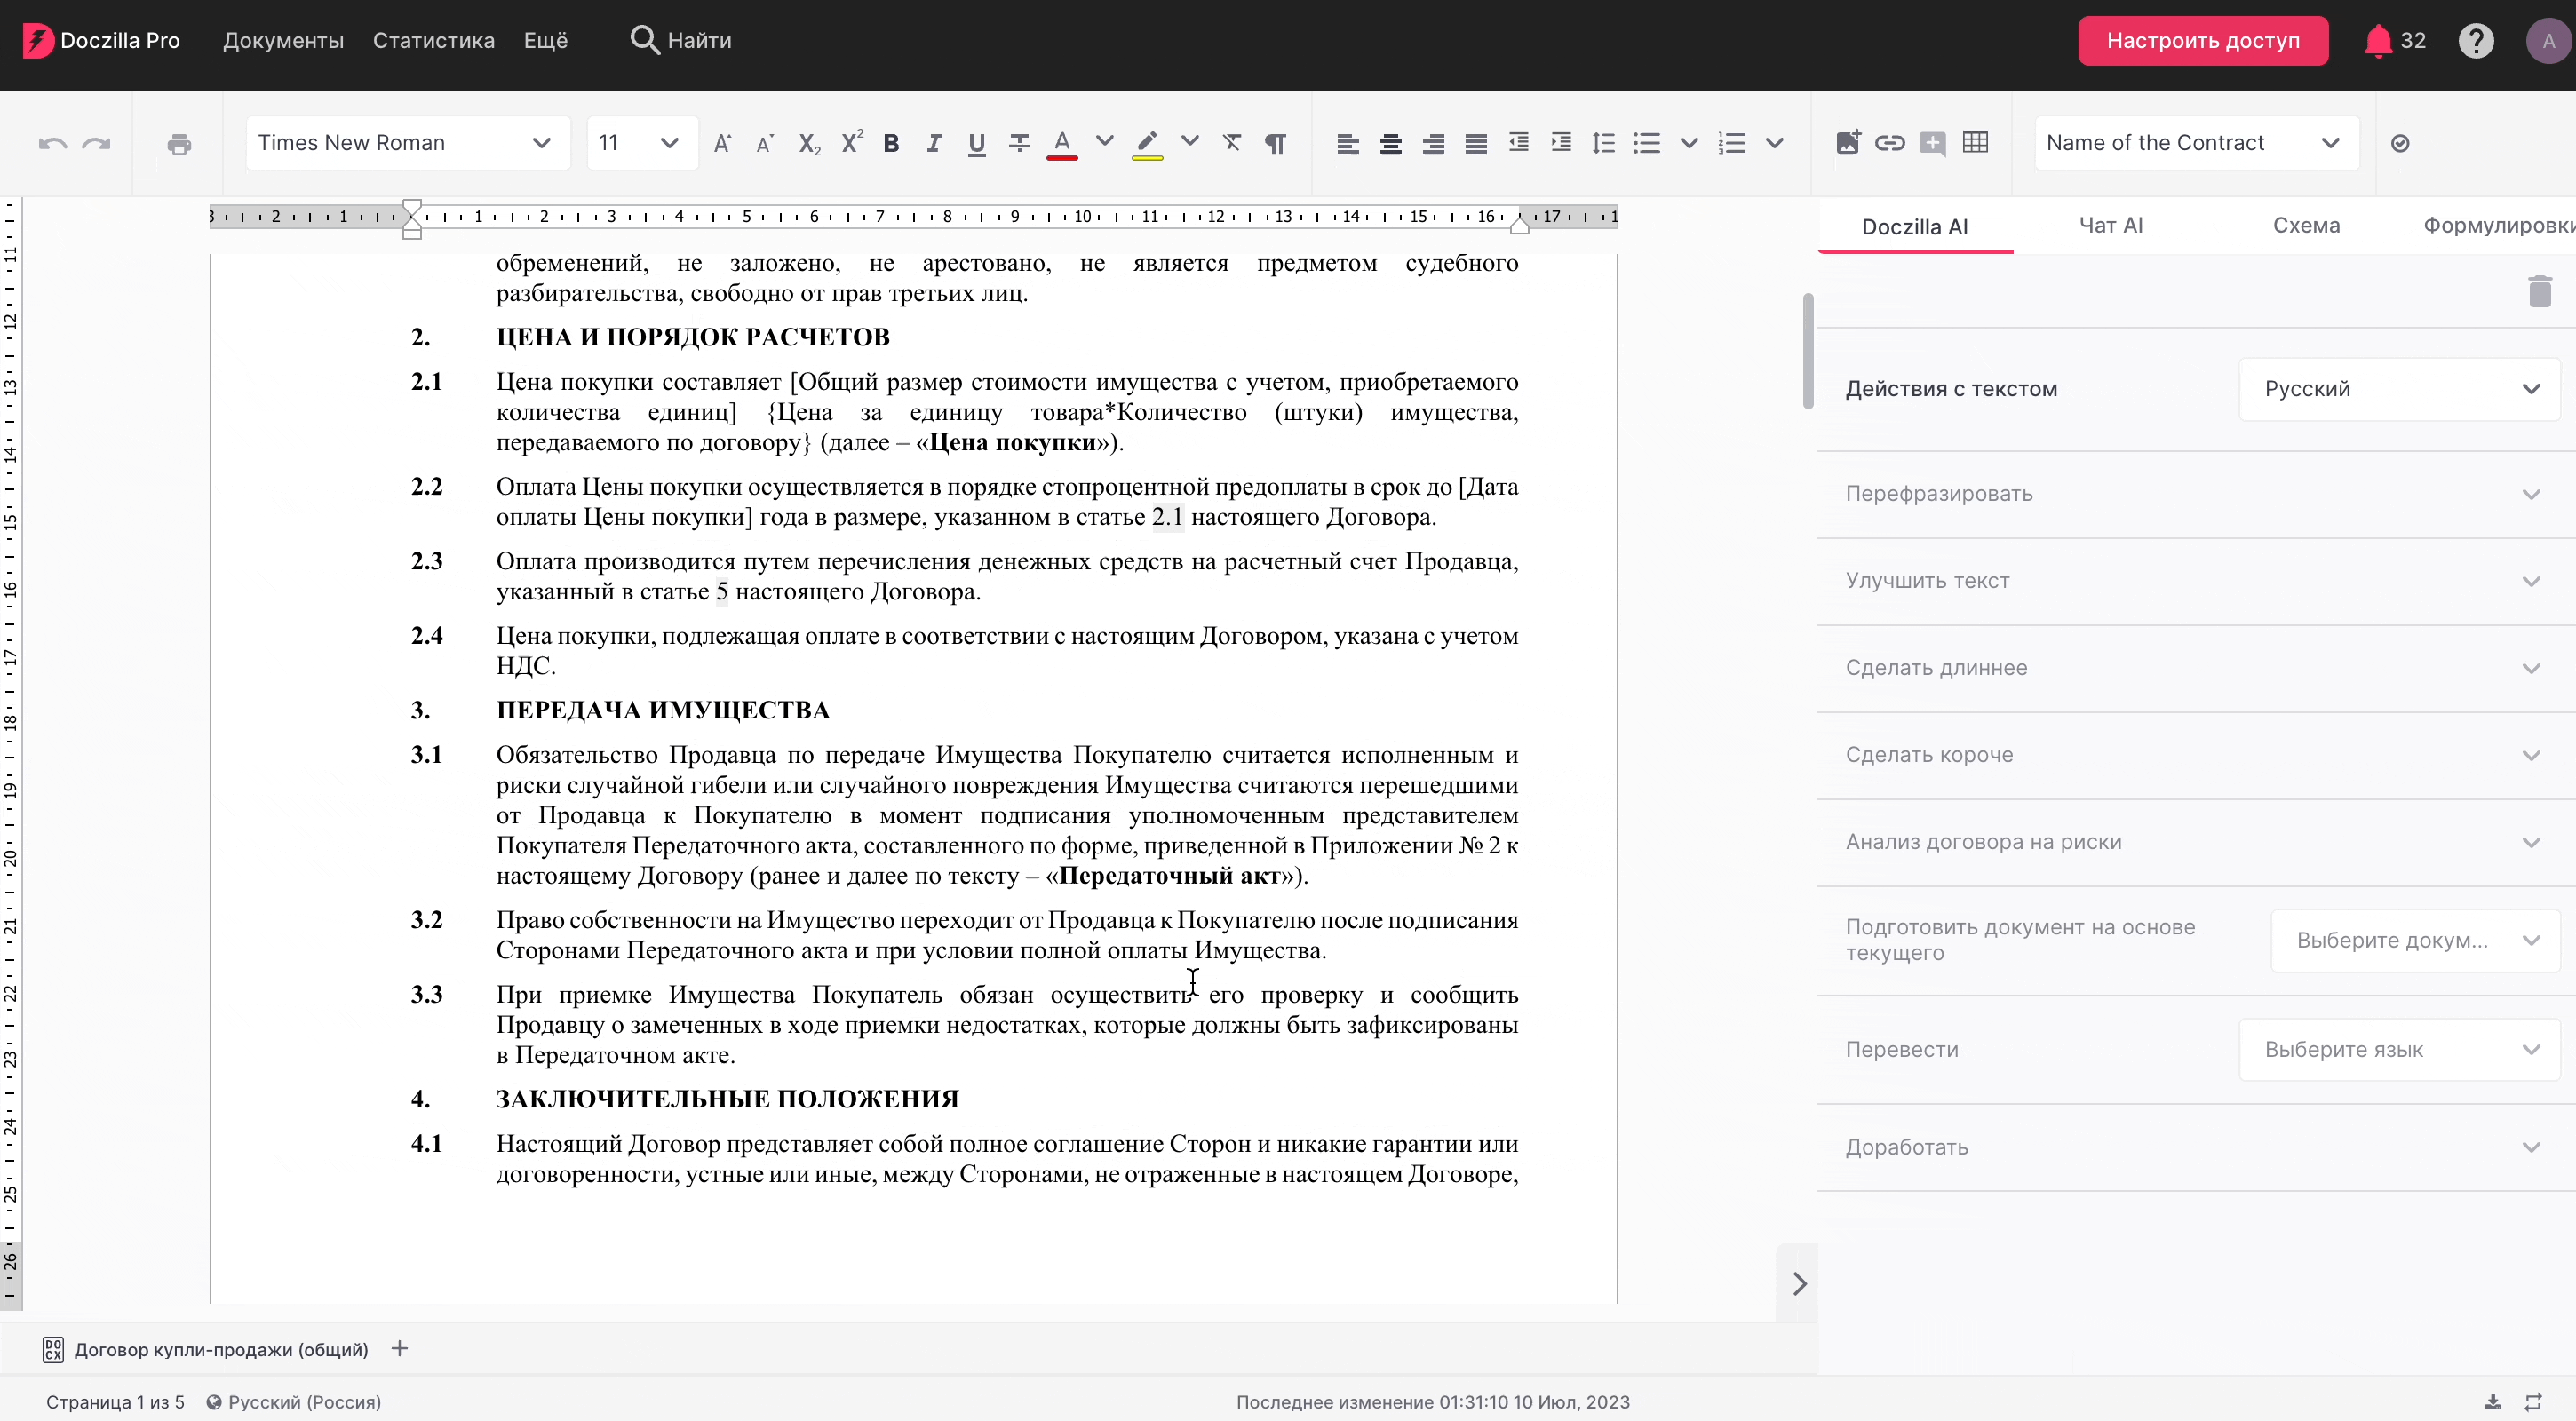The width and height of the screenshot is (2576, 1421).
Task: Insert a numbered list
Action: pos(1731,143)
